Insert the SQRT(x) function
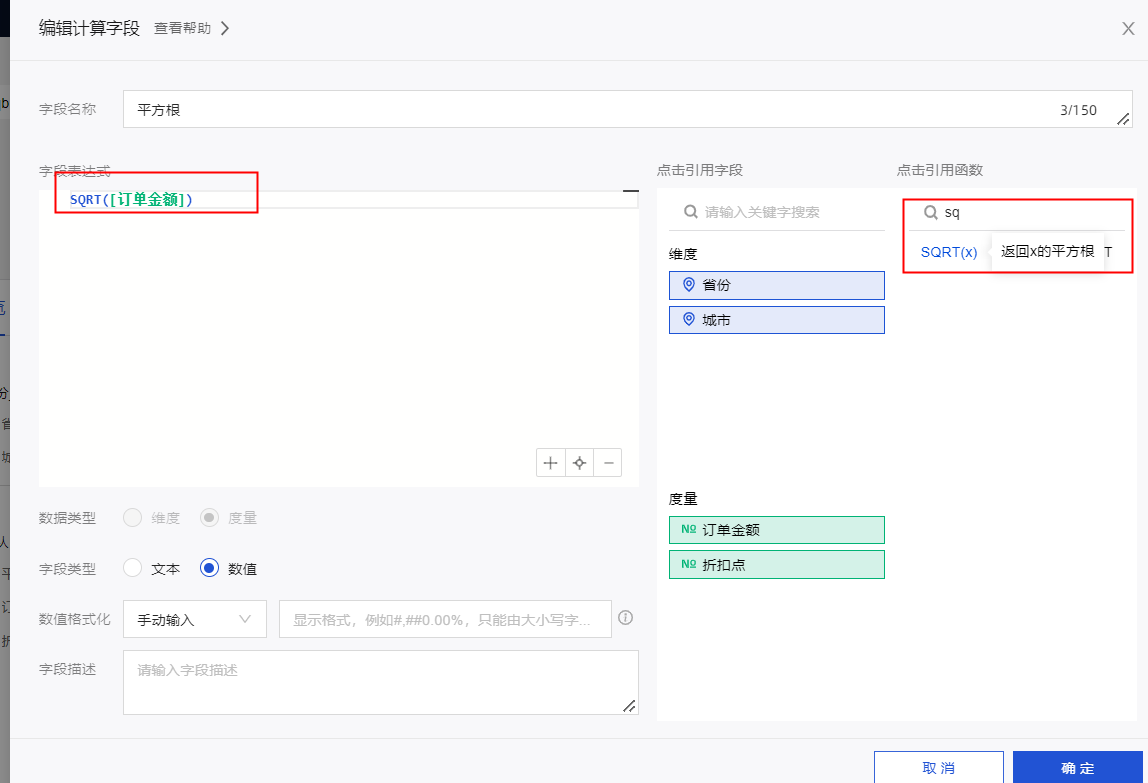The height and width of the screenshot is (783, 1148). click(x=949, y=252)
